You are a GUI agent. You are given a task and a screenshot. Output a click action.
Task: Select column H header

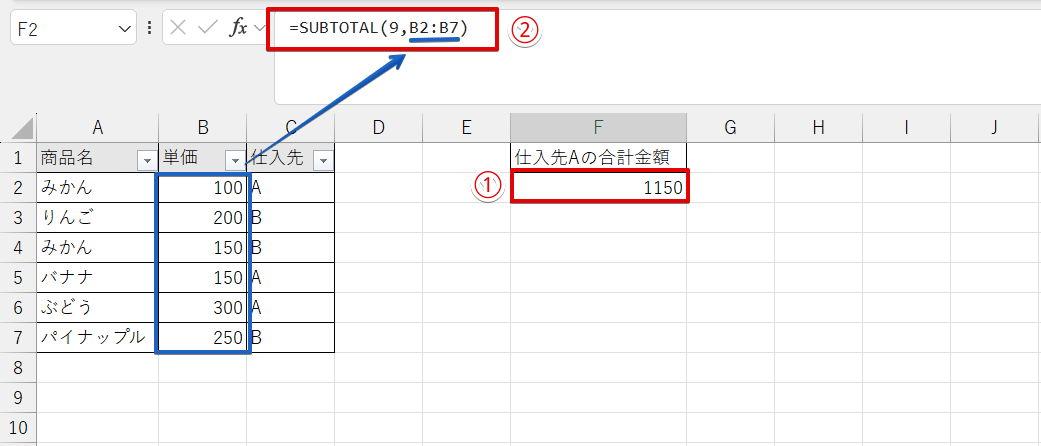(818, 127)
